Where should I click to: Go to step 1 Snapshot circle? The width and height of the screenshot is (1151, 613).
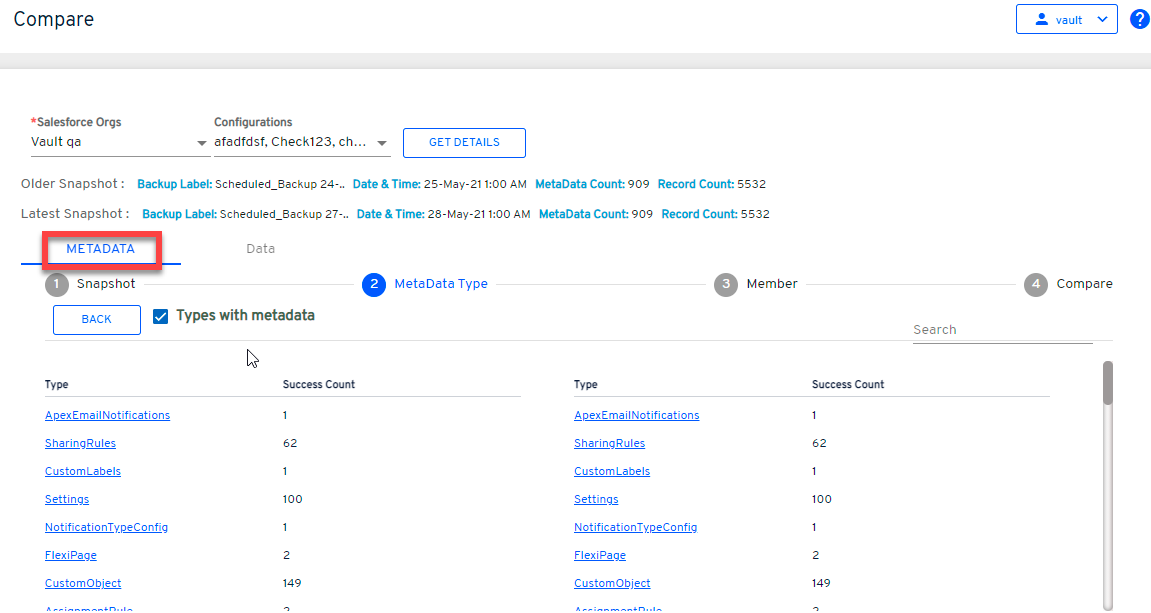57,284
